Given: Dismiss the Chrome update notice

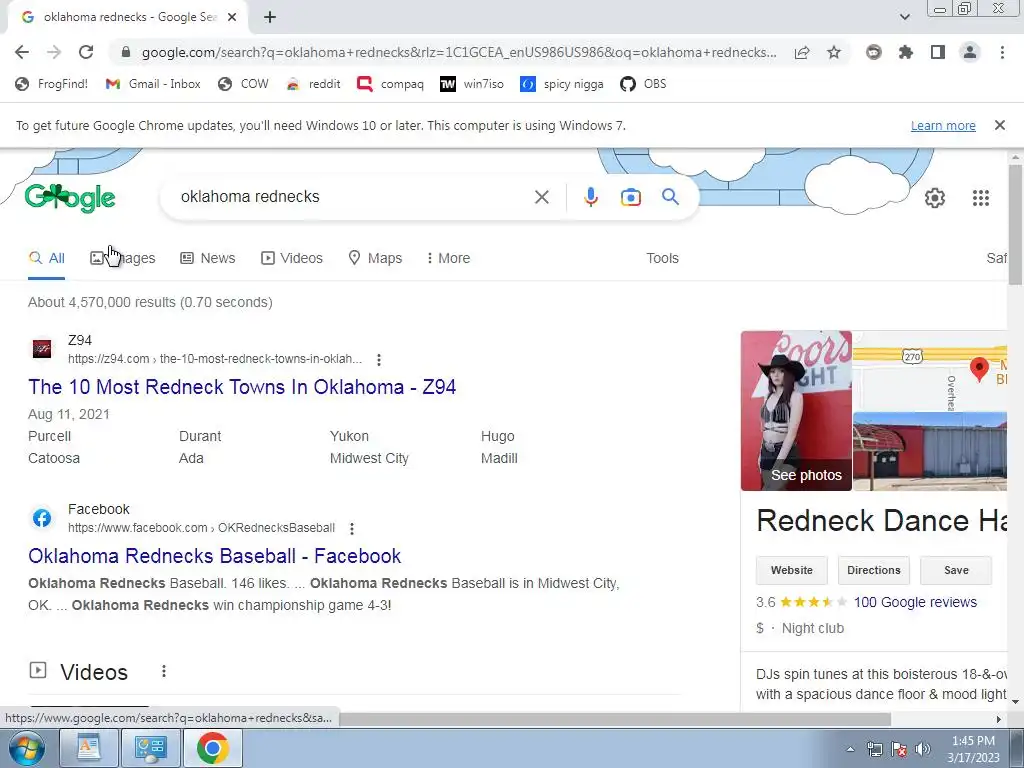Looking at the screenshot, I should pyautogui.click(x=999, y=125).
